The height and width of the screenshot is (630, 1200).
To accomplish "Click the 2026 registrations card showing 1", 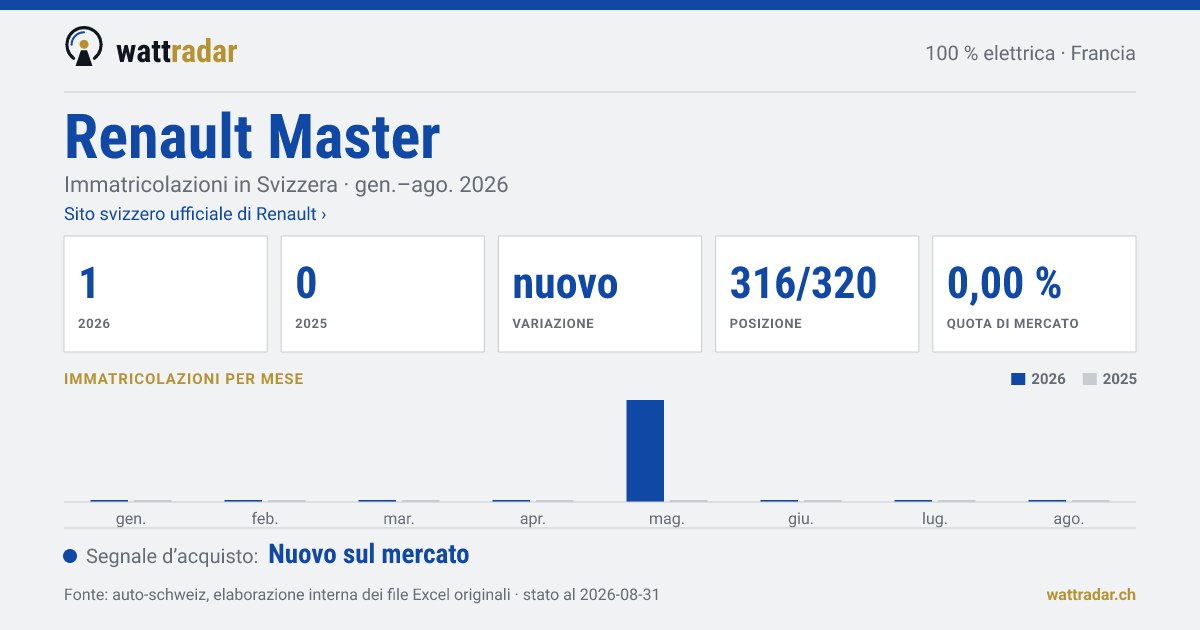I will 166,294.
